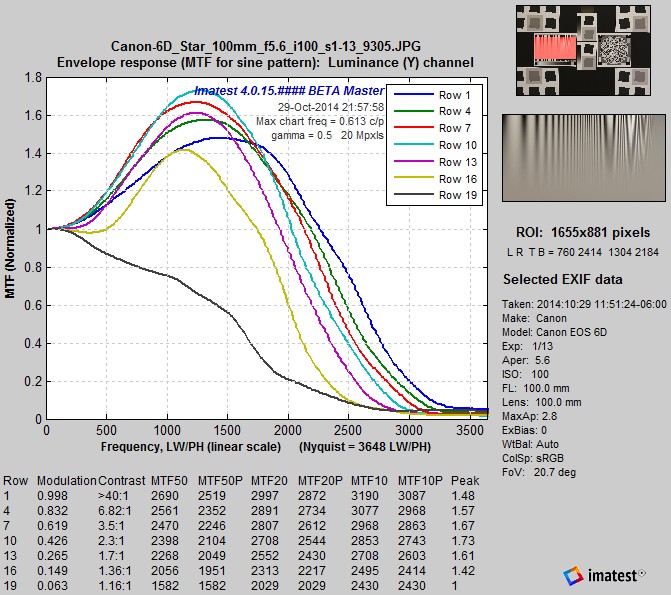Click the Modulation column header
671x595 pixels.
67,481
